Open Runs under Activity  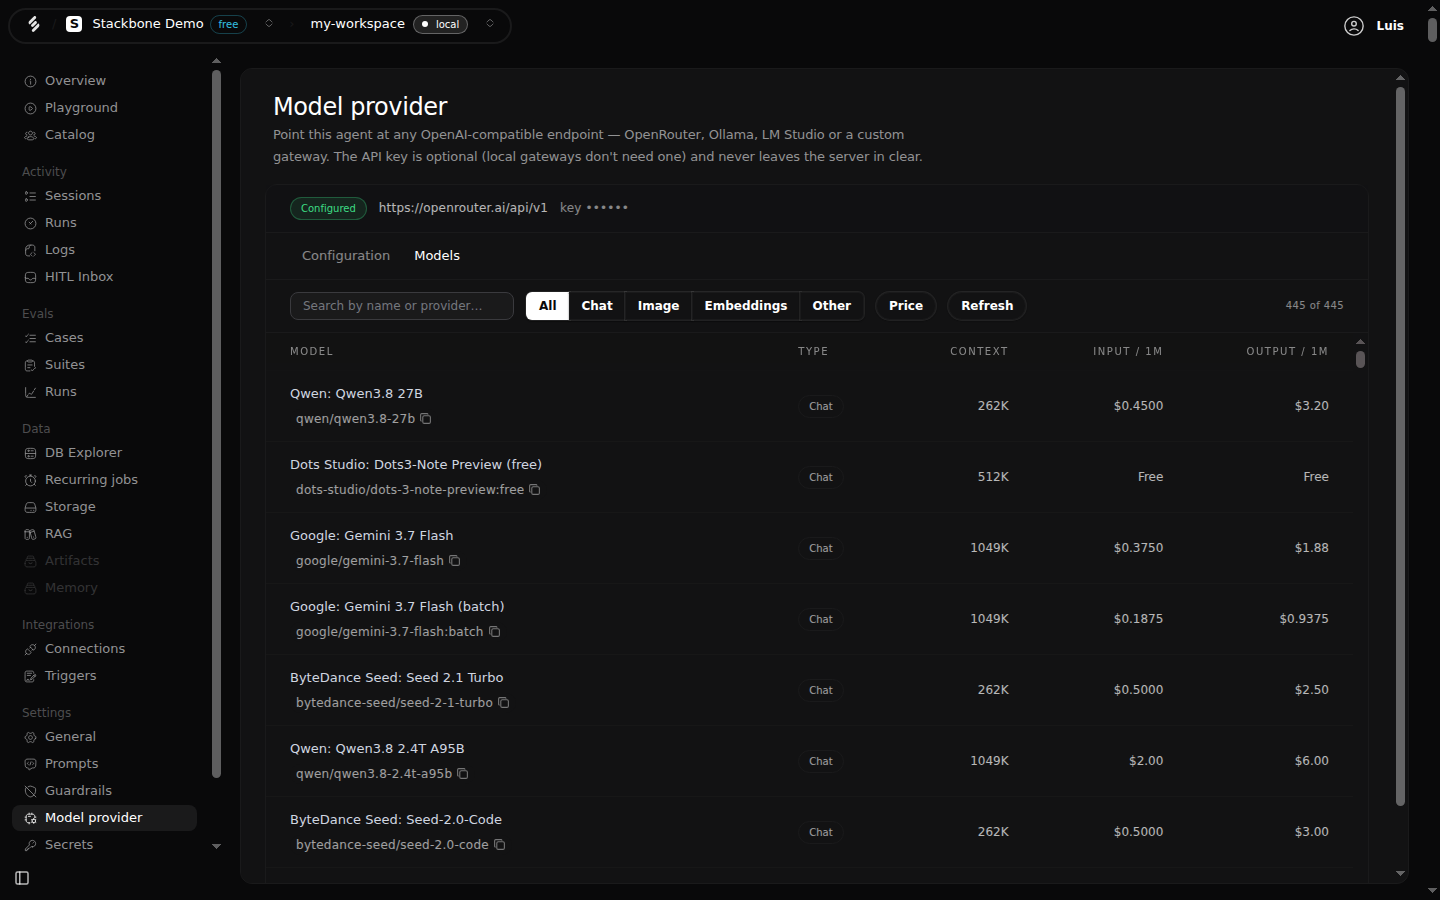click(x=104, y=223)
